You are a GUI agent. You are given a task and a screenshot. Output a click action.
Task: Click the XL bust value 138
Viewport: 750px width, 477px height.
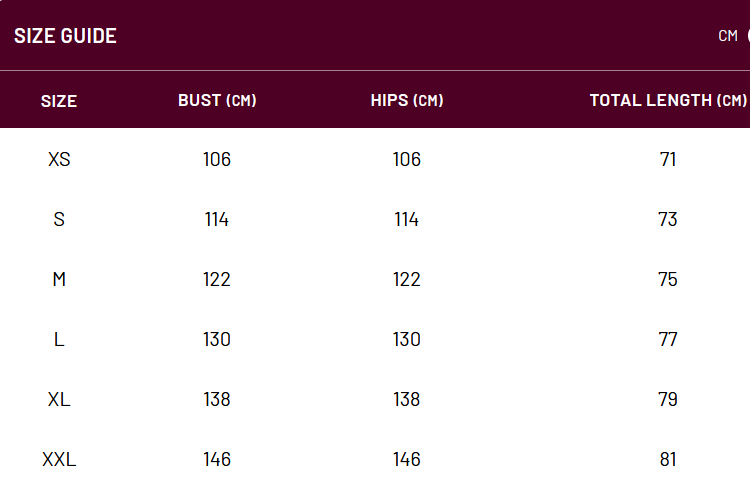[217, 399]
